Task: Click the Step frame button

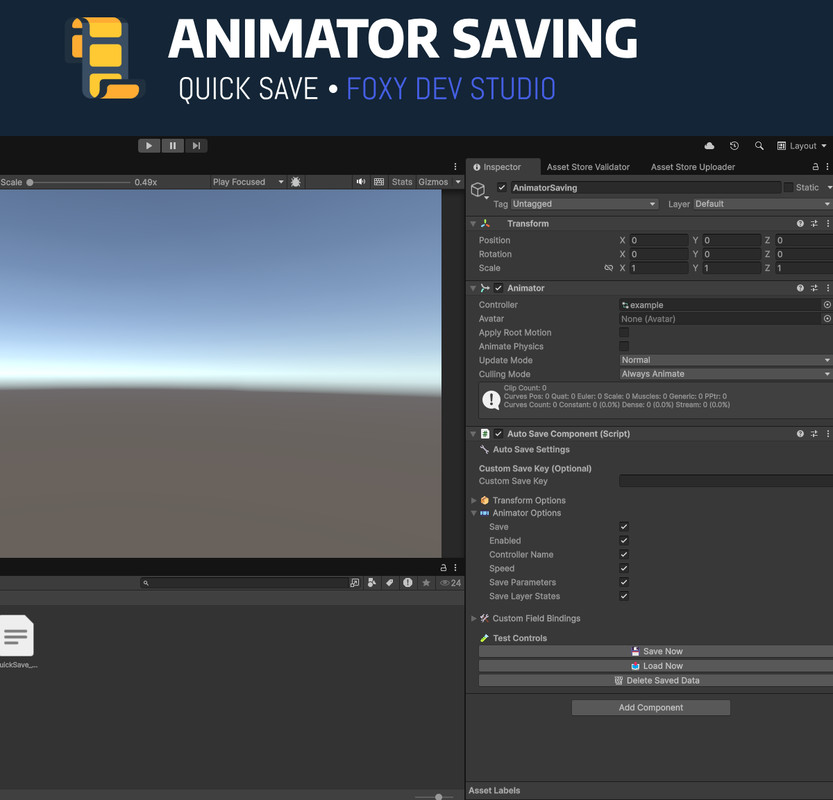Action: pos(196,146)
